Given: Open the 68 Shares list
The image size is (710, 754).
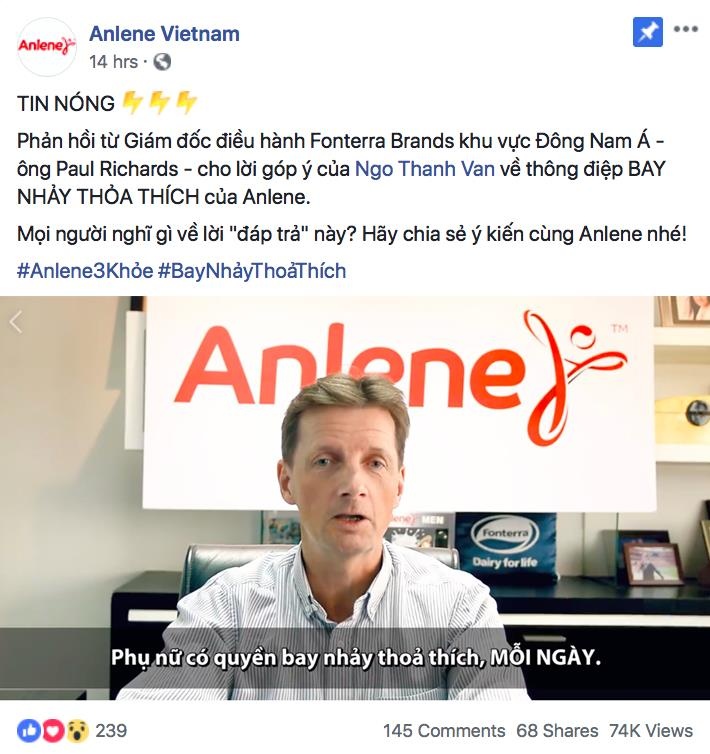Looking at the screenshot, I should [x=557, y=731].
